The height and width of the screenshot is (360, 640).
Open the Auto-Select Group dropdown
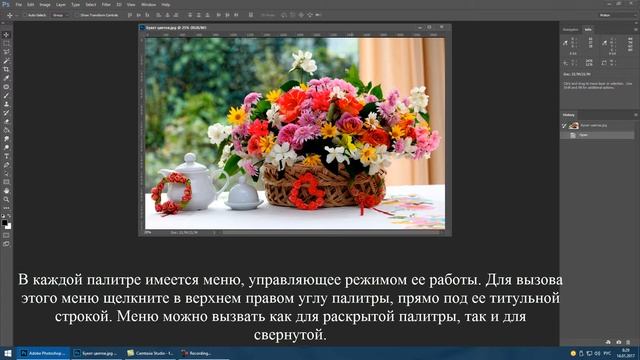[60, 15]
